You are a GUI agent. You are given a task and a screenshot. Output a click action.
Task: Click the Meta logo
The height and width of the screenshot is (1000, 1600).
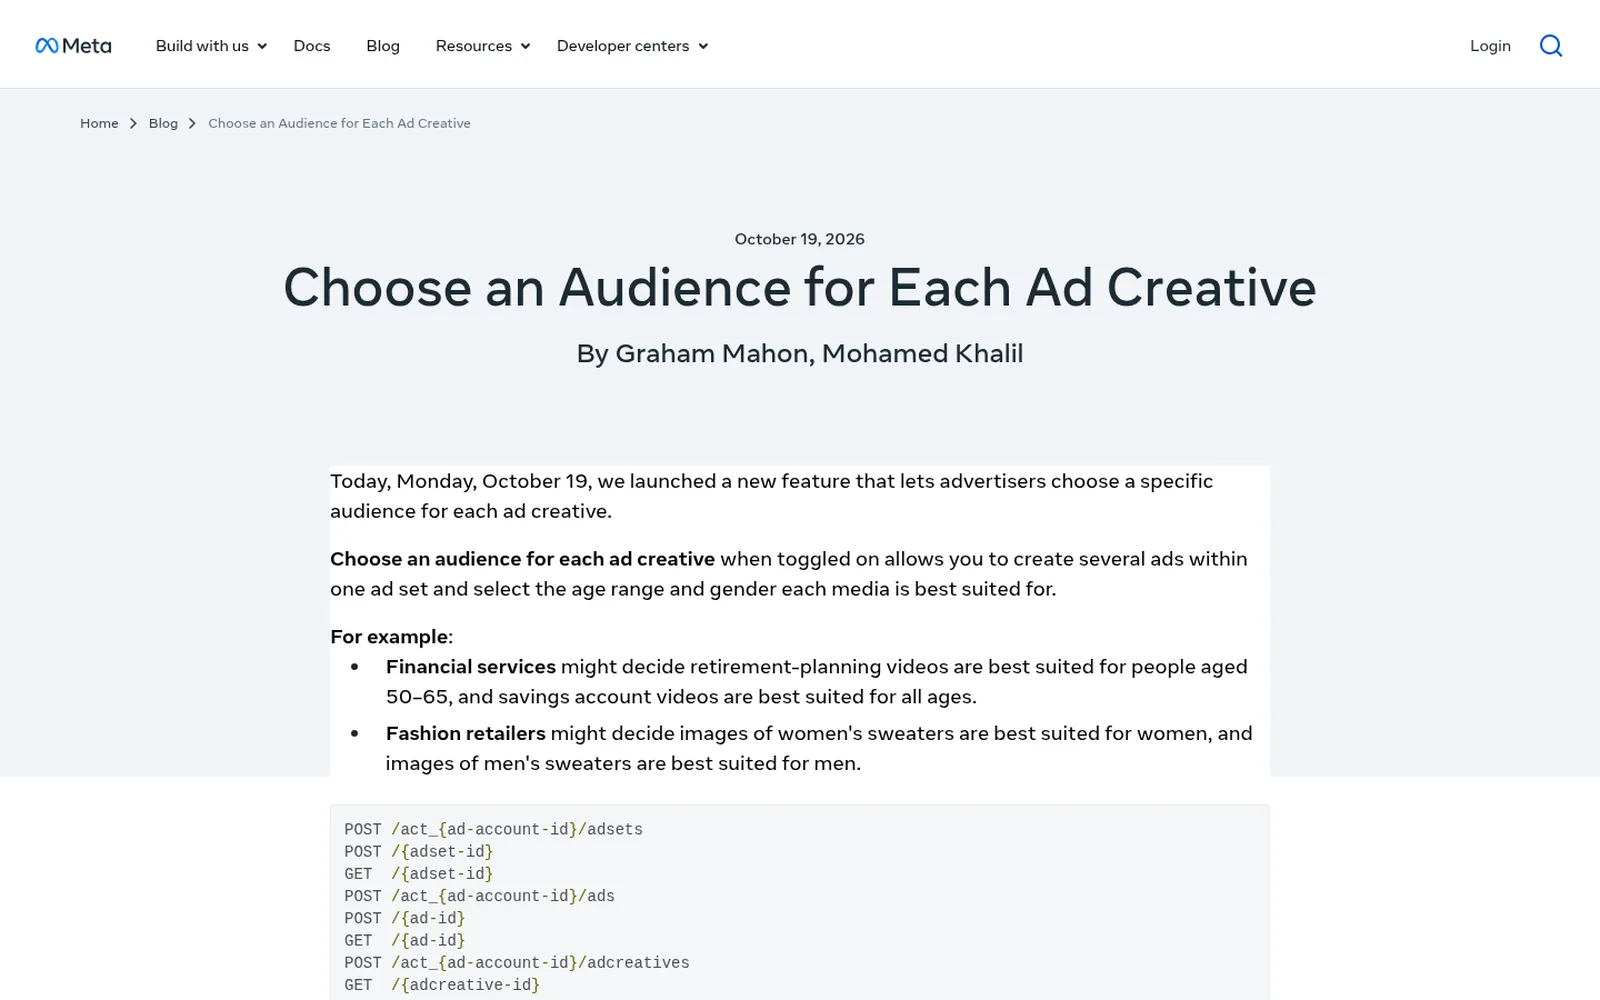(x=73, y=46)
